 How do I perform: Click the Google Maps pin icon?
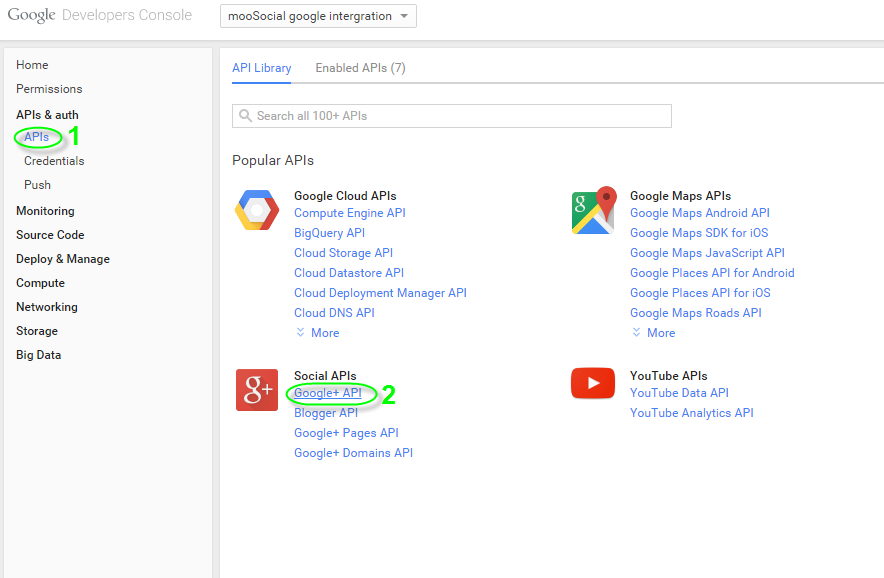coord(593,210)
